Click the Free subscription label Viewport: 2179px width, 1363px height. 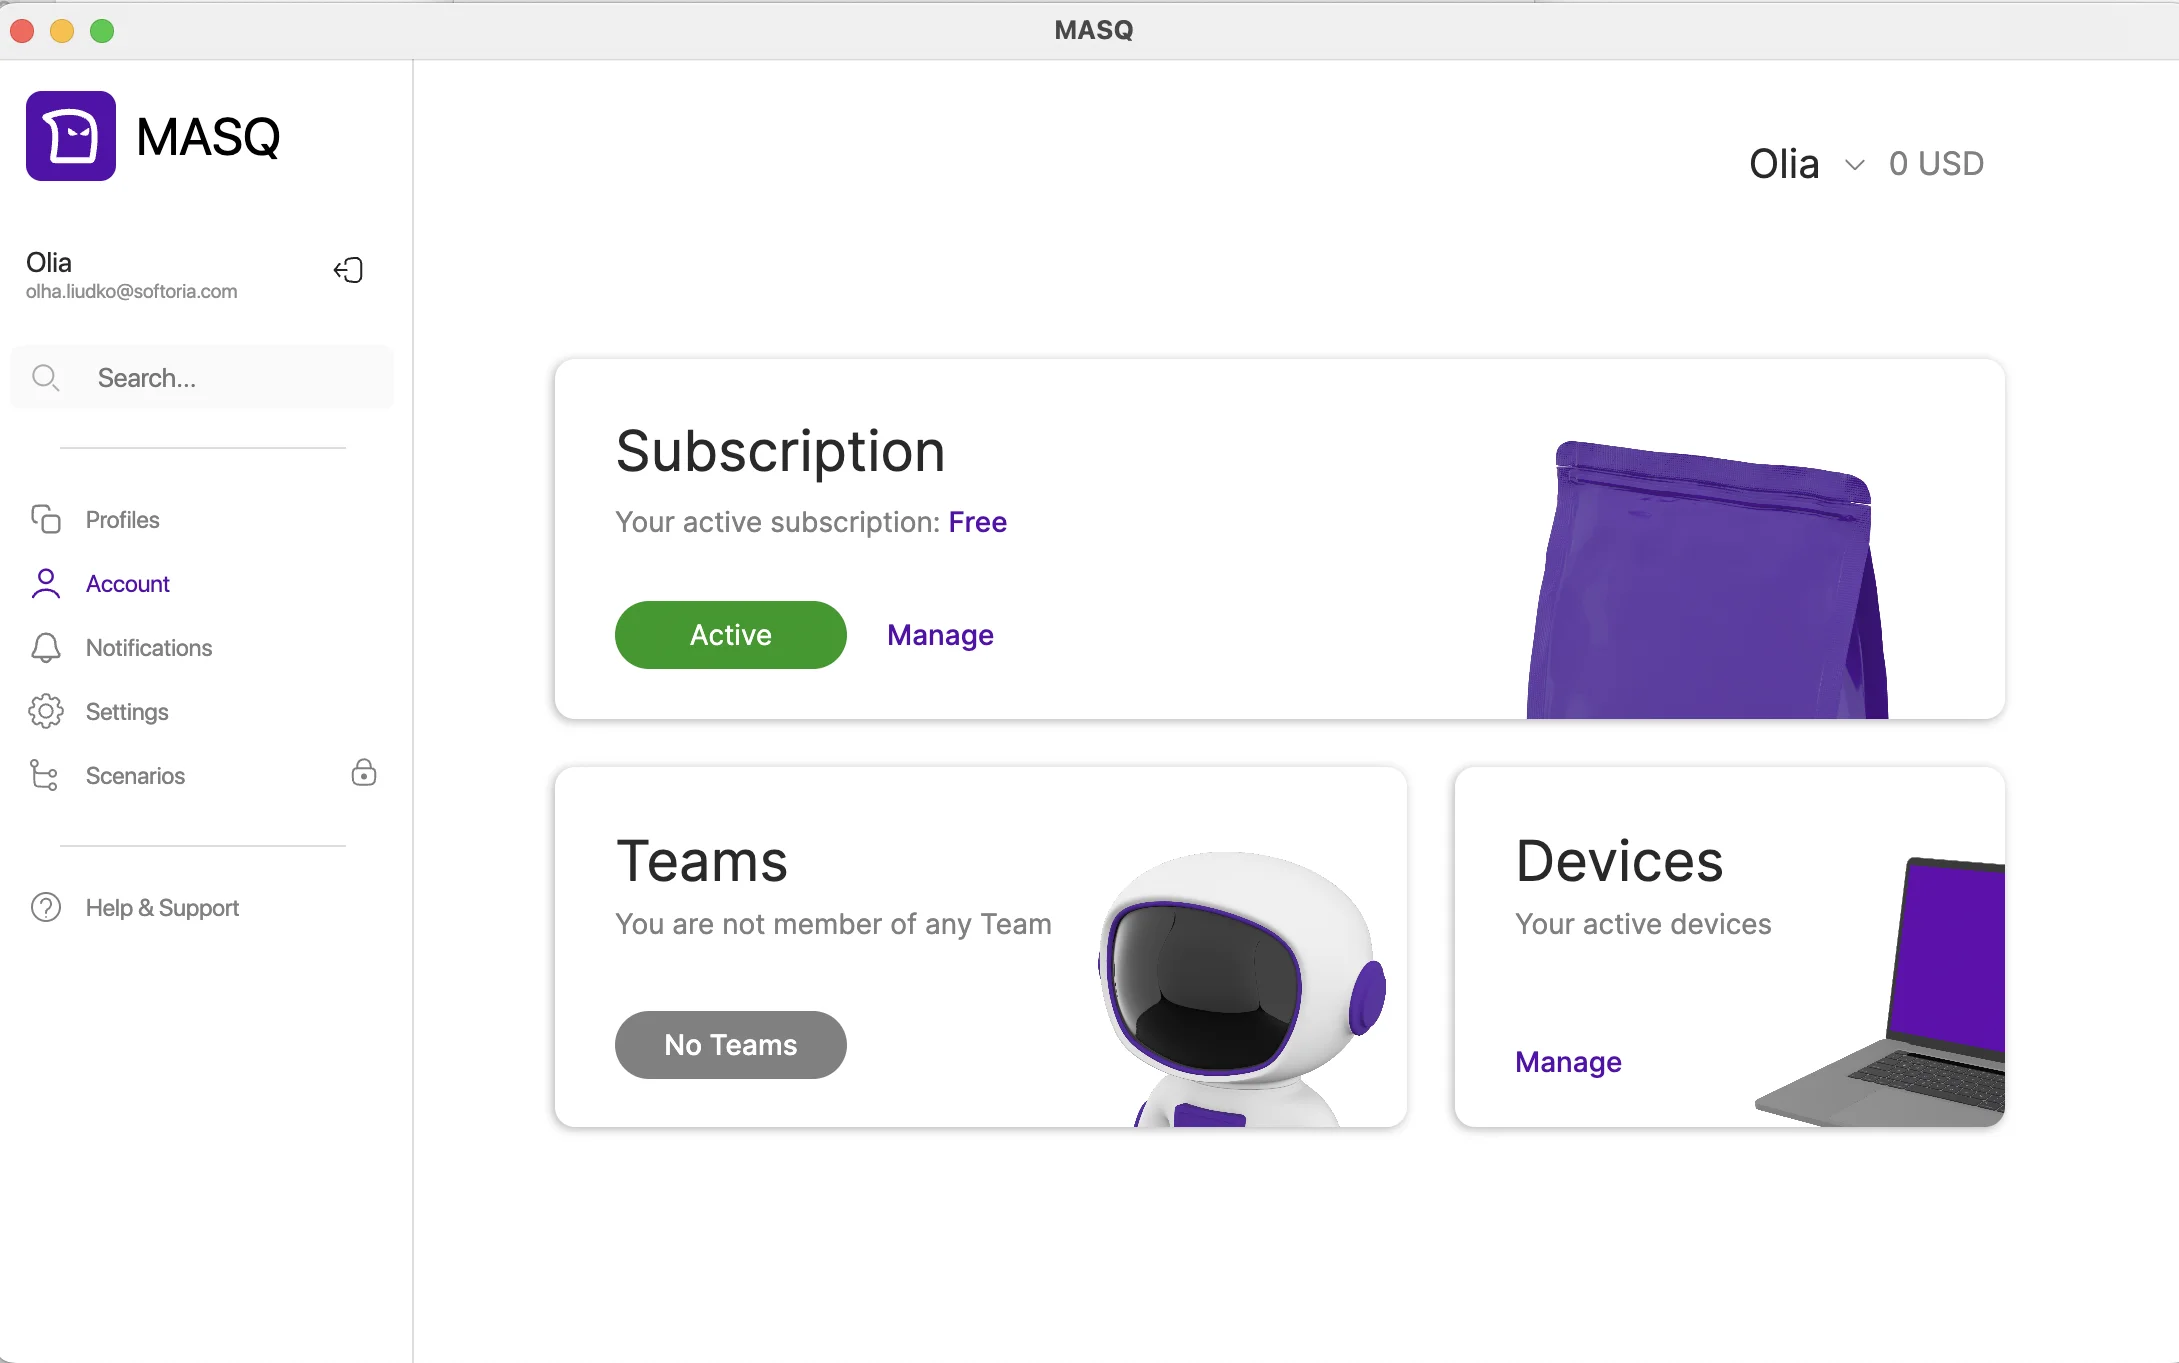[x=977, y=522]
